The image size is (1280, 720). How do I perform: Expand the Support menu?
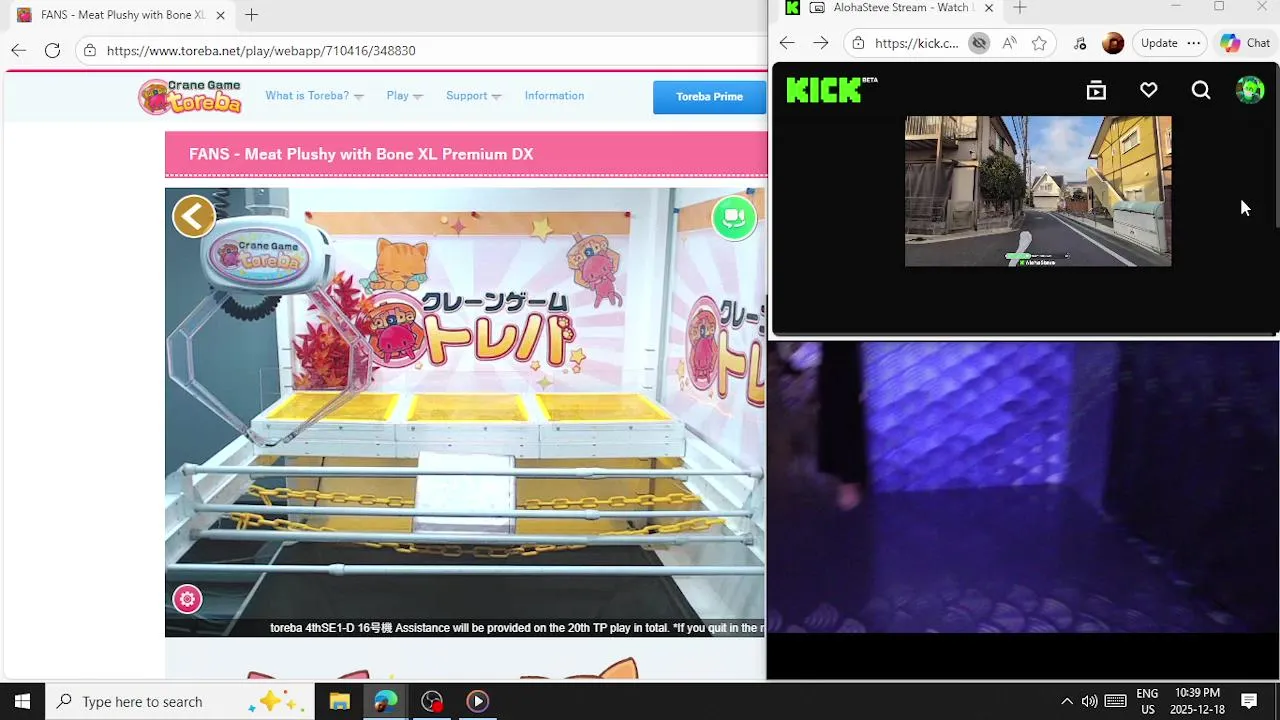473,96
